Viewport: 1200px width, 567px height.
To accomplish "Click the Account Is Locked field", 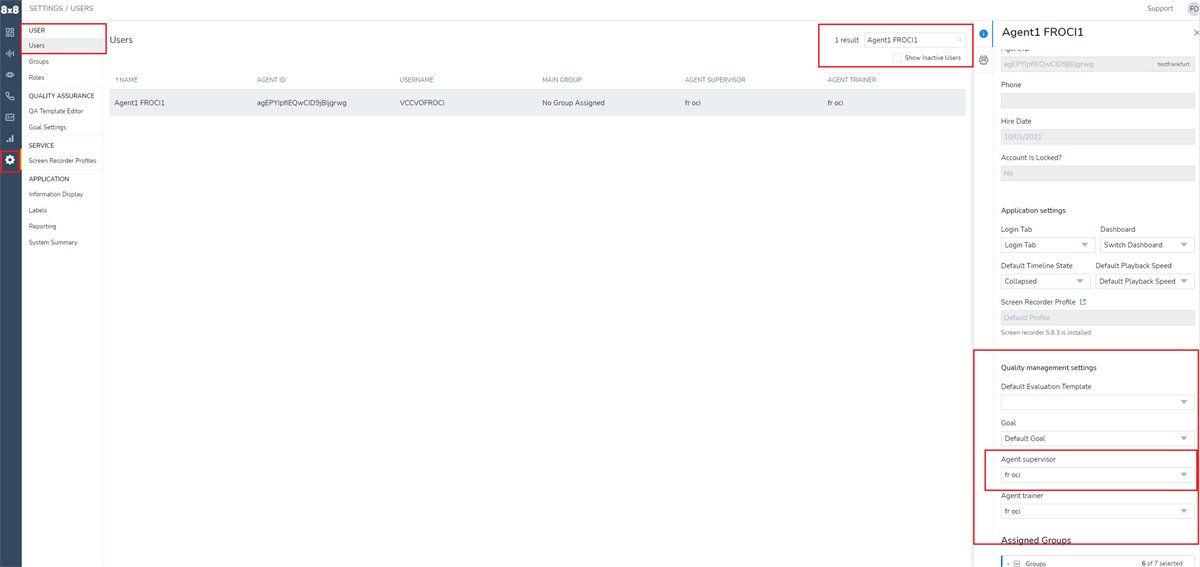I will point(1098,173).
